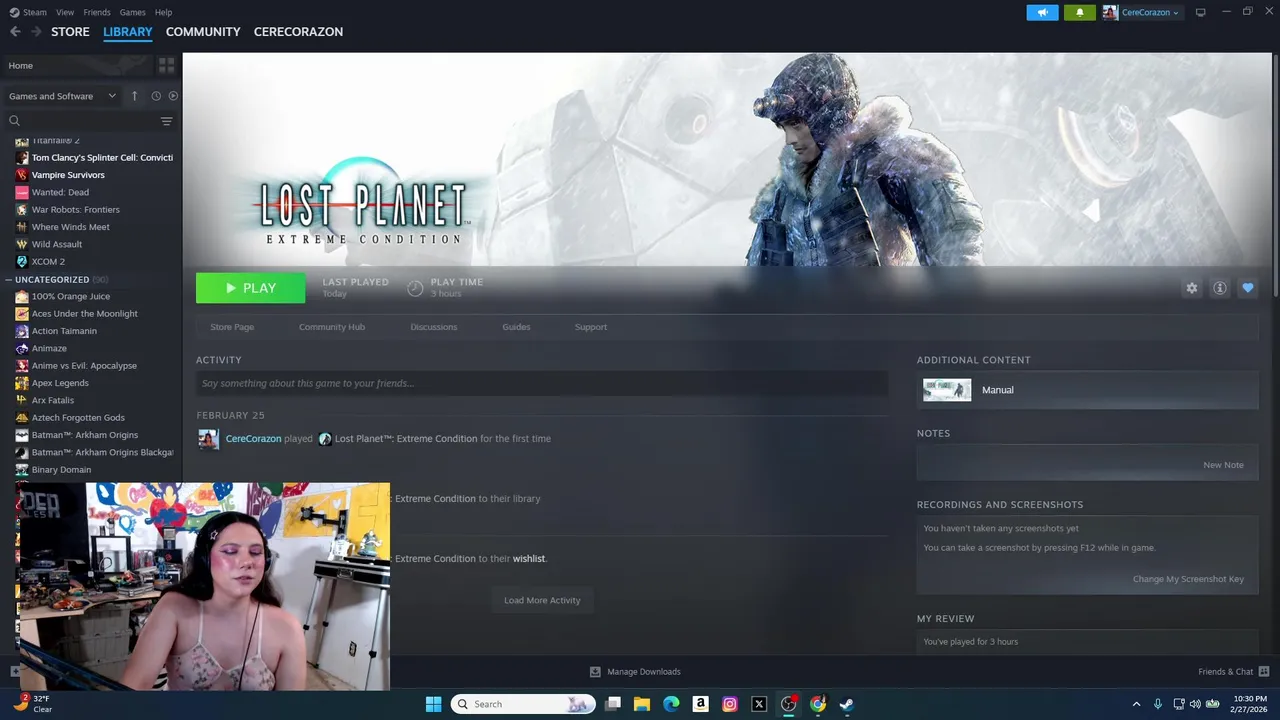
Task: Select 100% Orange Juice
Action: (x=71, y=297)
